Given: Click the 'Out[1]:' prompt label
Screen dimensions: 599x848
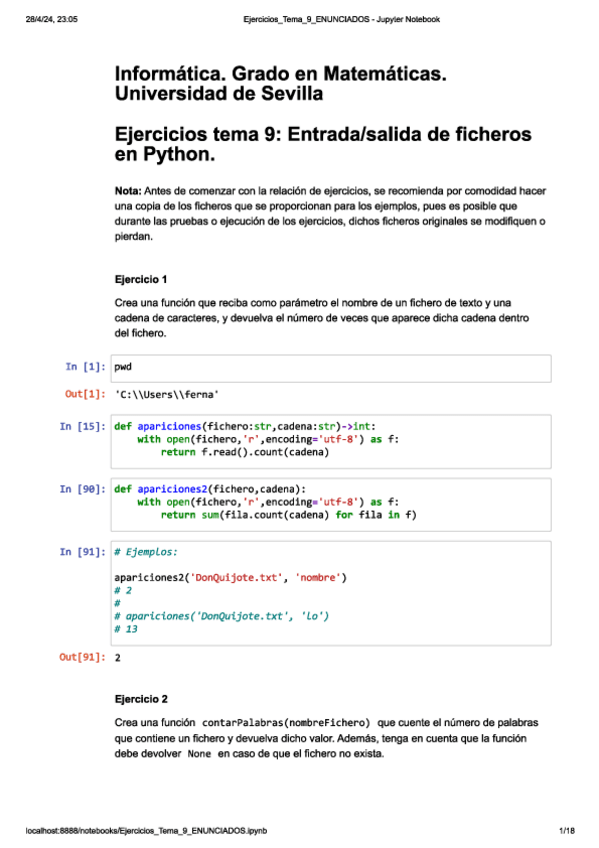Looking at the screenshot, I should tap(85, 394).
